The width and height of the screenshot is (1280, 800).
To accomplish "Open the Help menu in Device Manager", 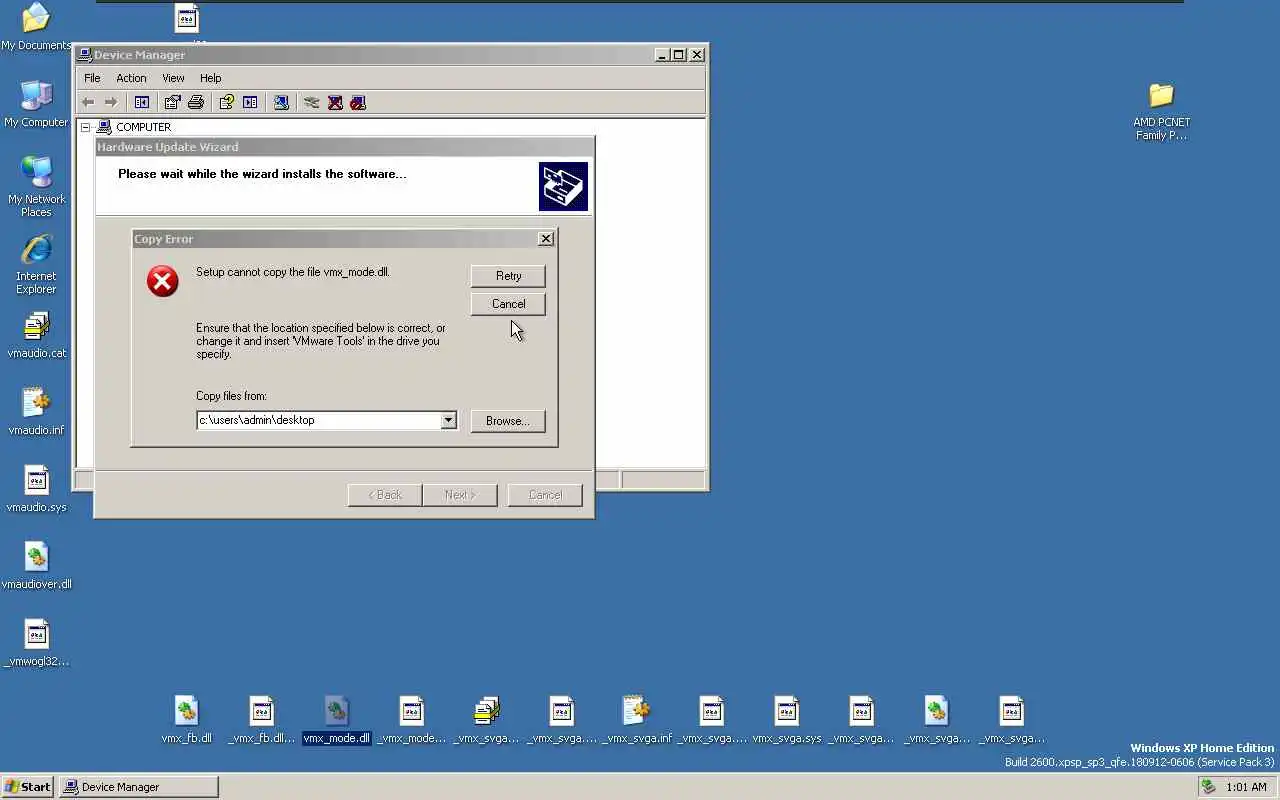I will 210,78.
